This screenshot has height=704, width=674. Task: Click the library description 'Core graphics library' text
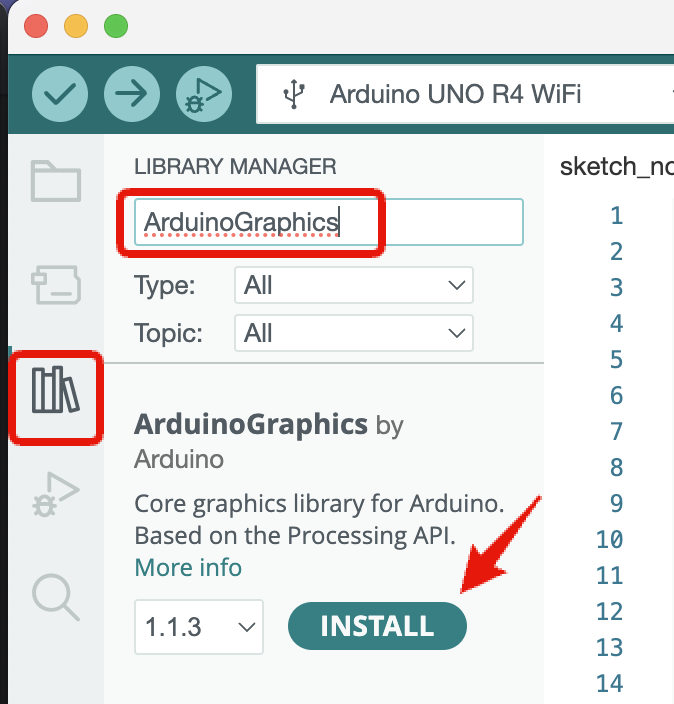tap(319, 519)
